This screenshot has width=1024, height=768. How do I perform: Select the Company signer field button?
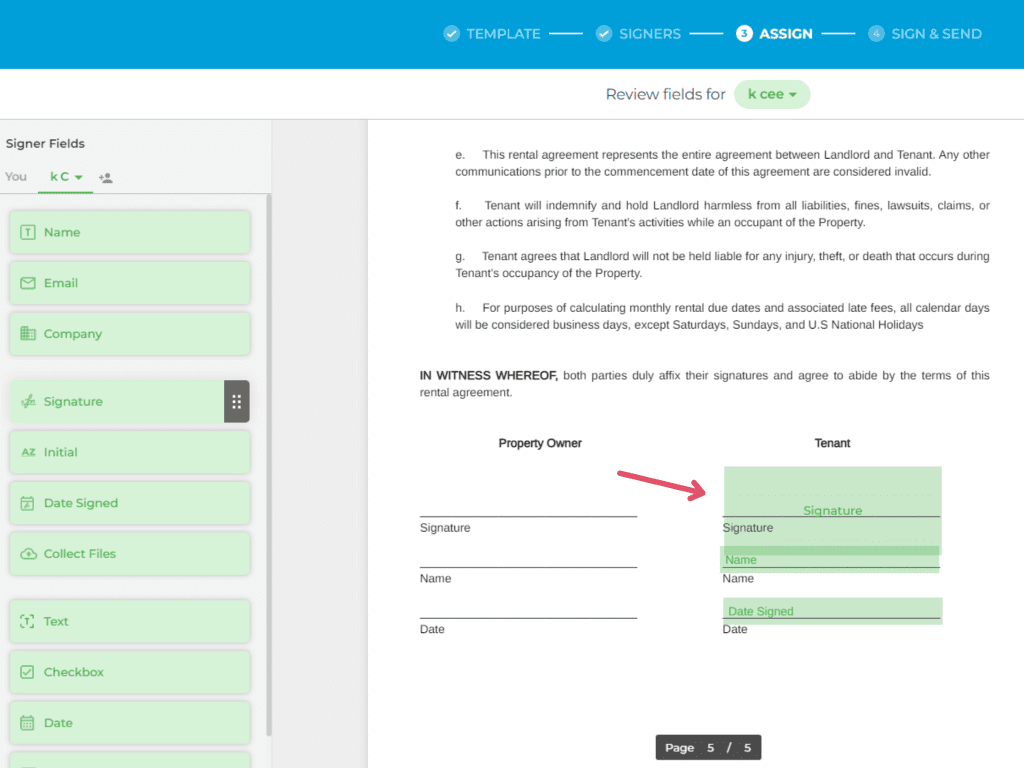coord(130,334)
